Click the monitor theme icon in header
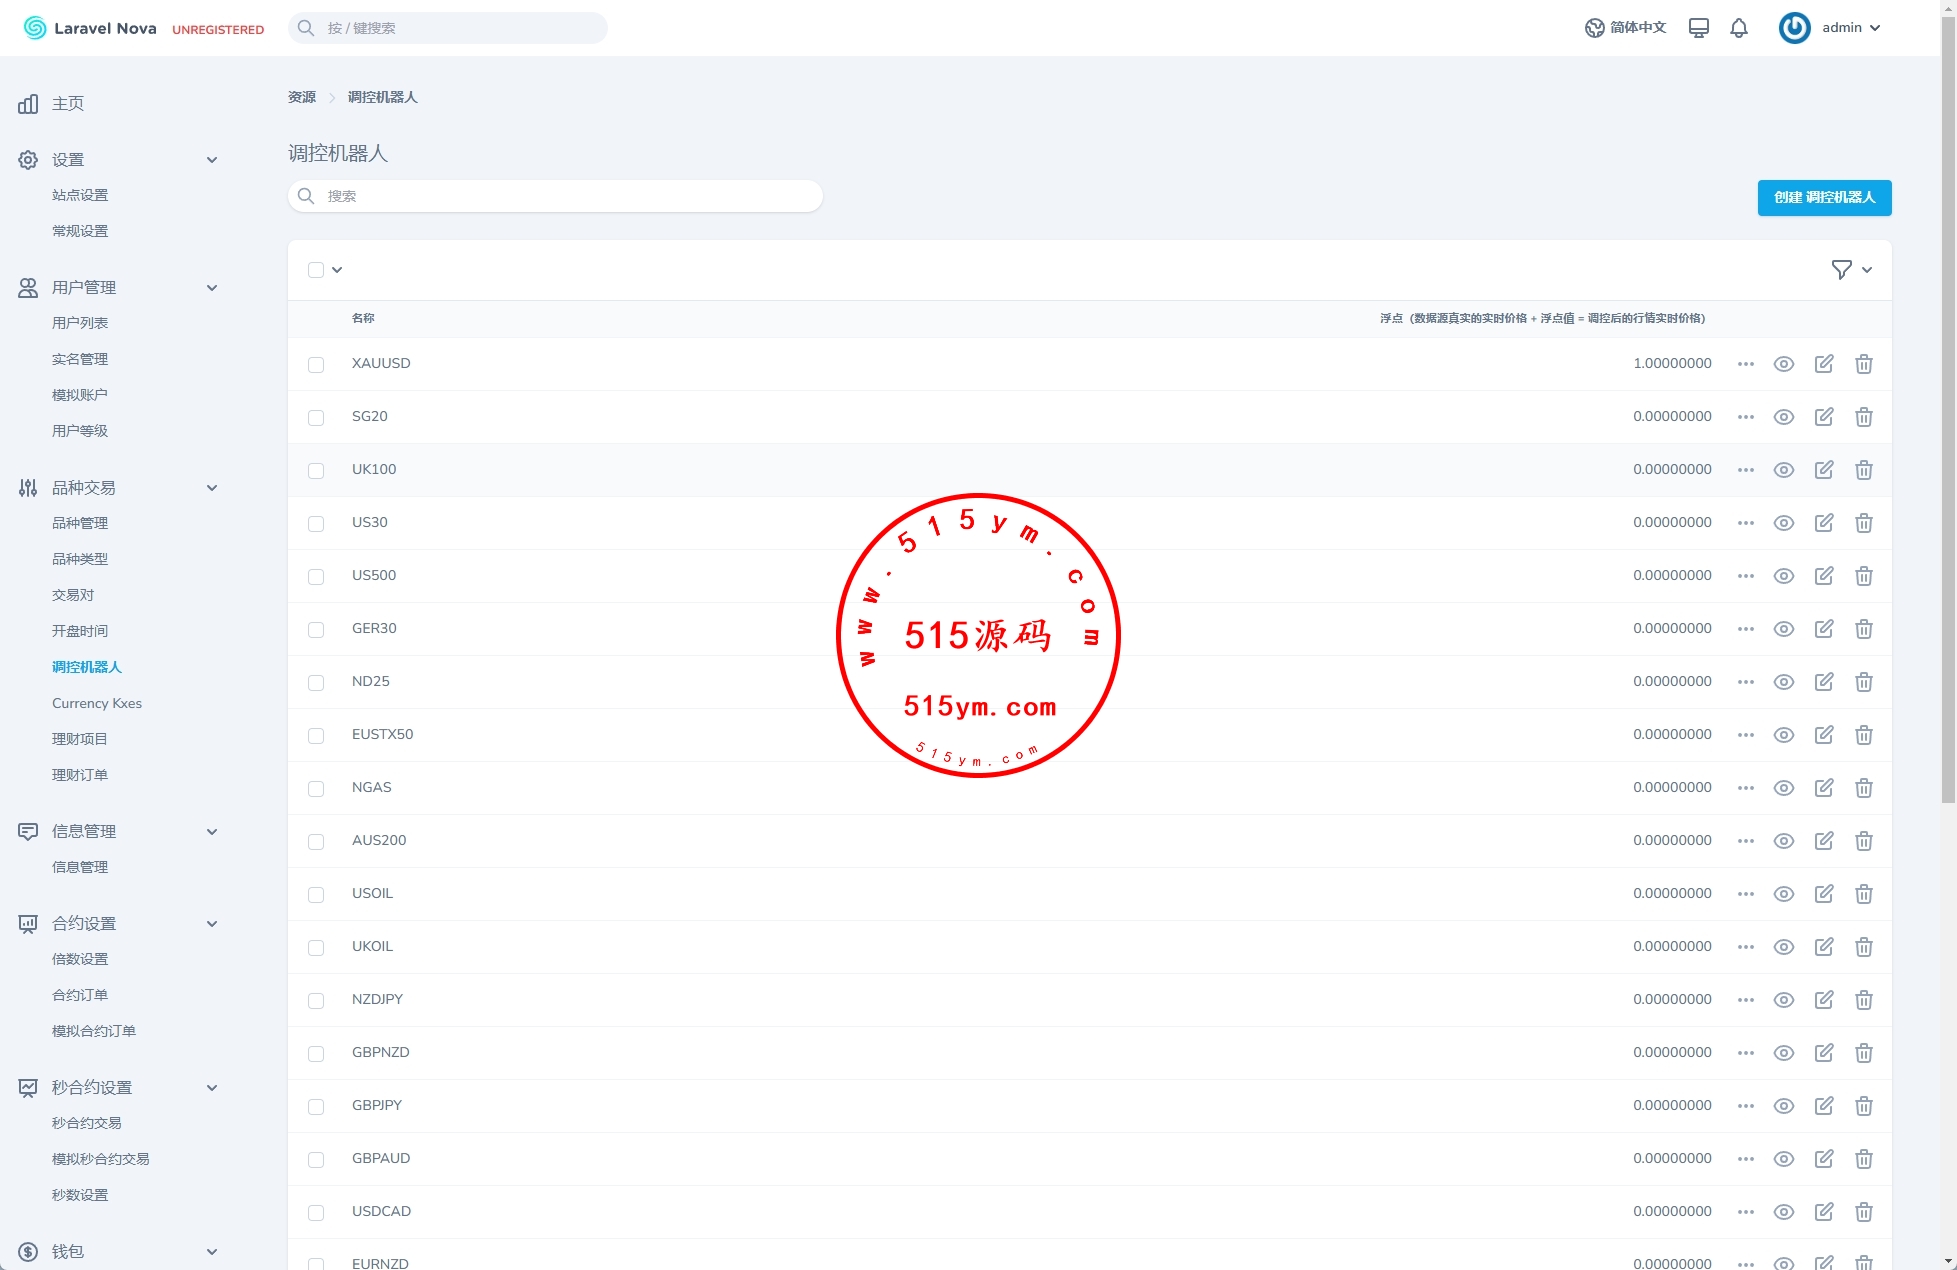This screenshot has height=1270, width=1957. point(1698,28)
